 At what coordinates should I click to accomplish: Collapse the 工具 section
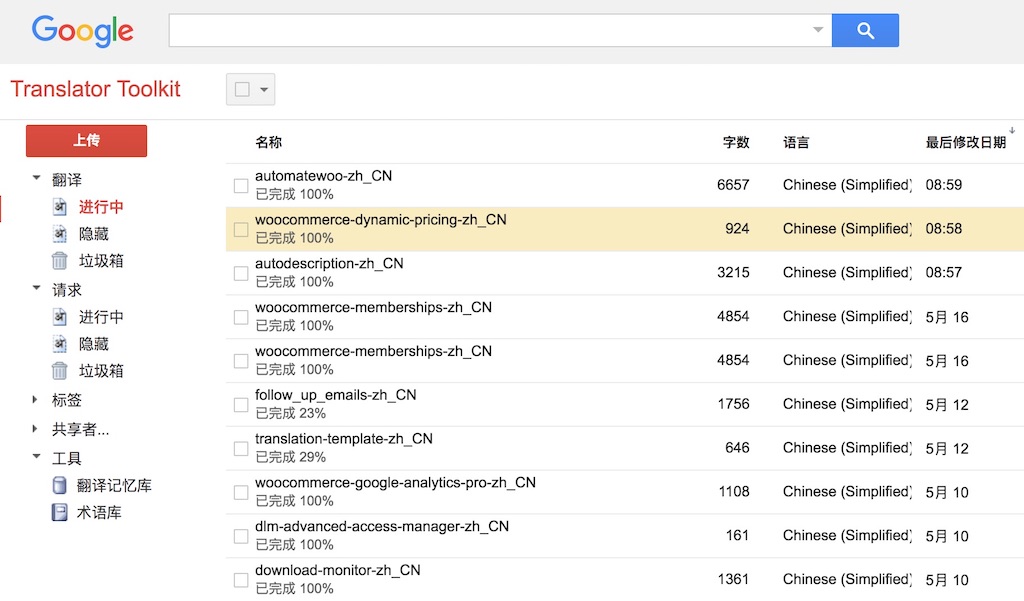click(x=37, y=459)
